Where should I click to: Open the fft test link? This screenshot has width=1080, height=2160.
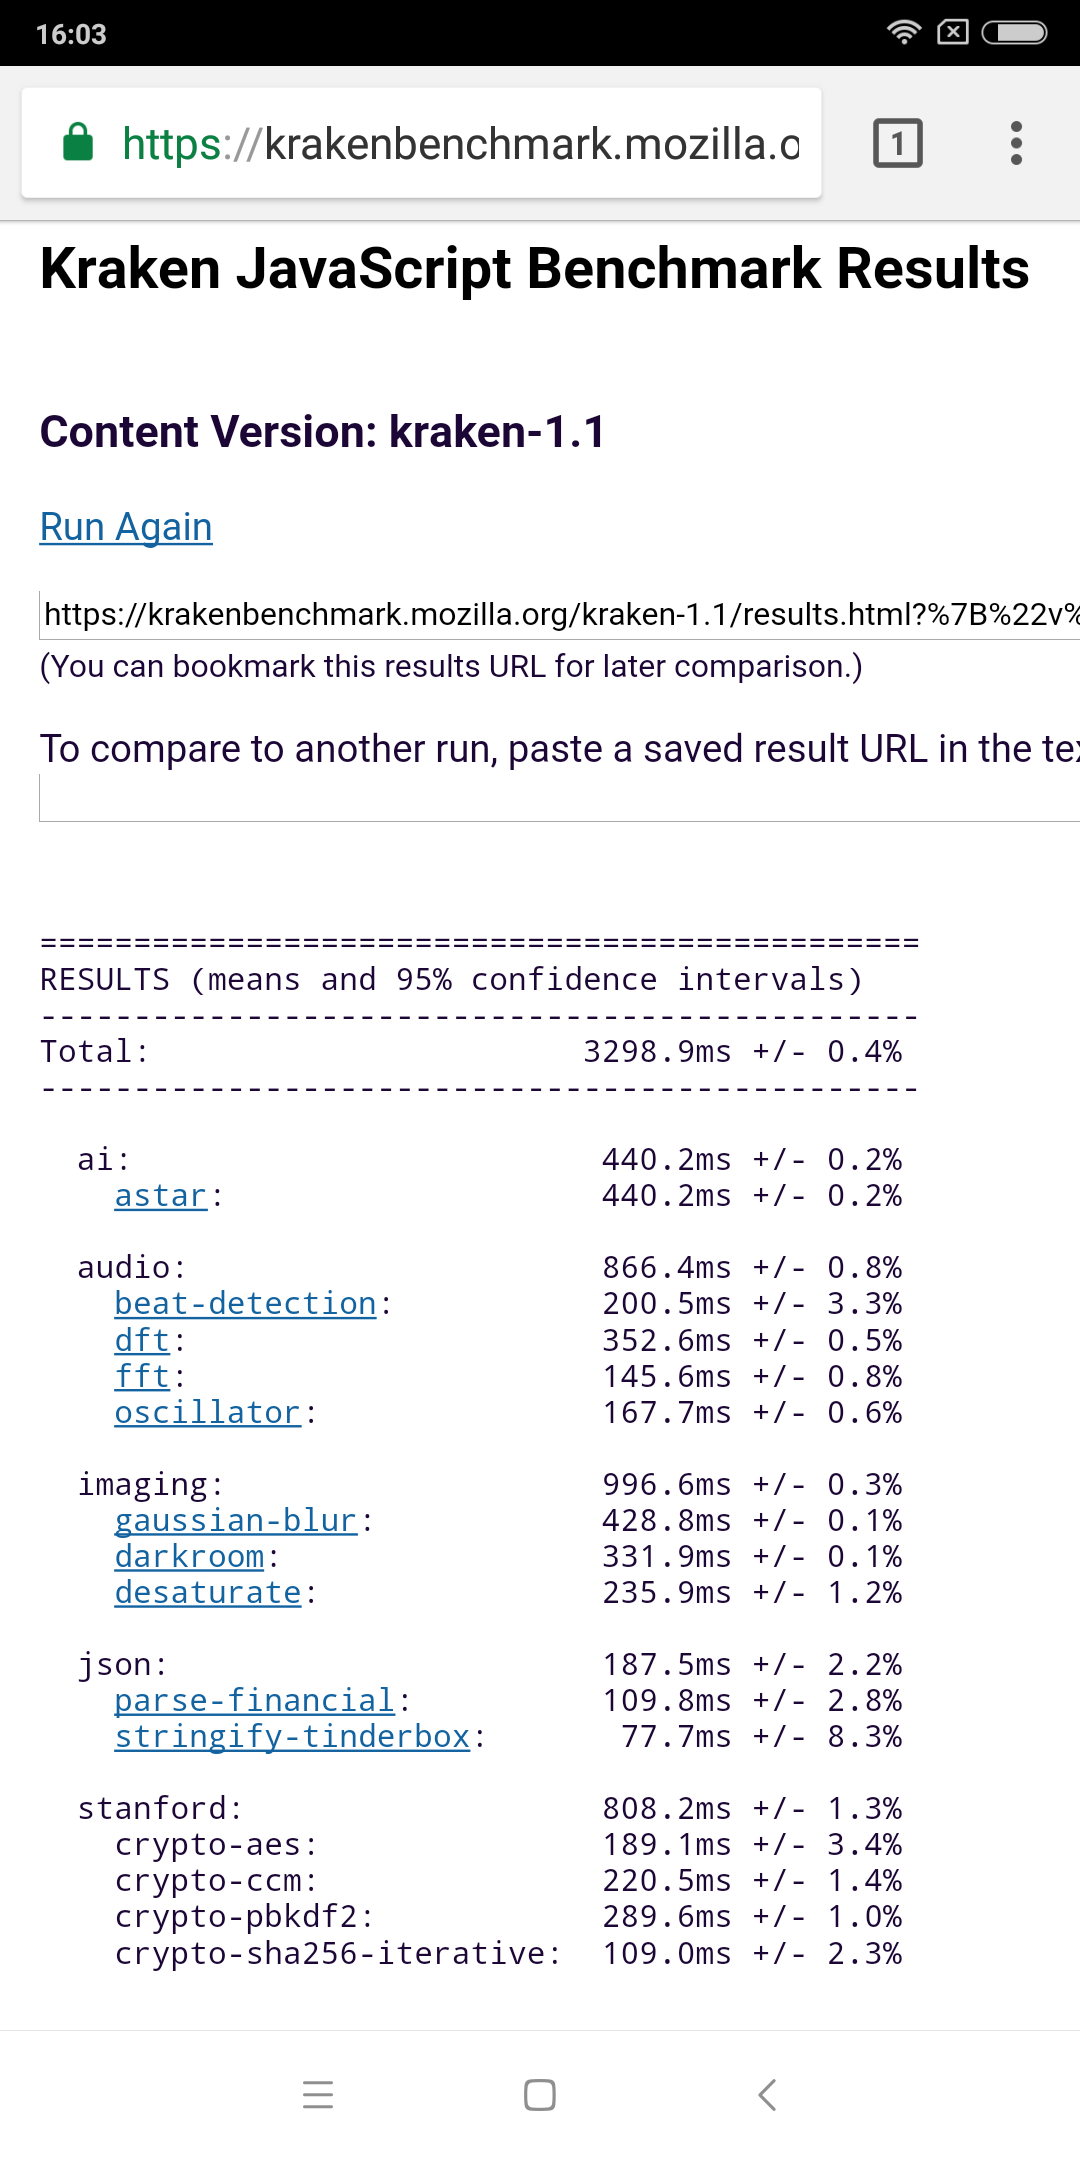142,1376
